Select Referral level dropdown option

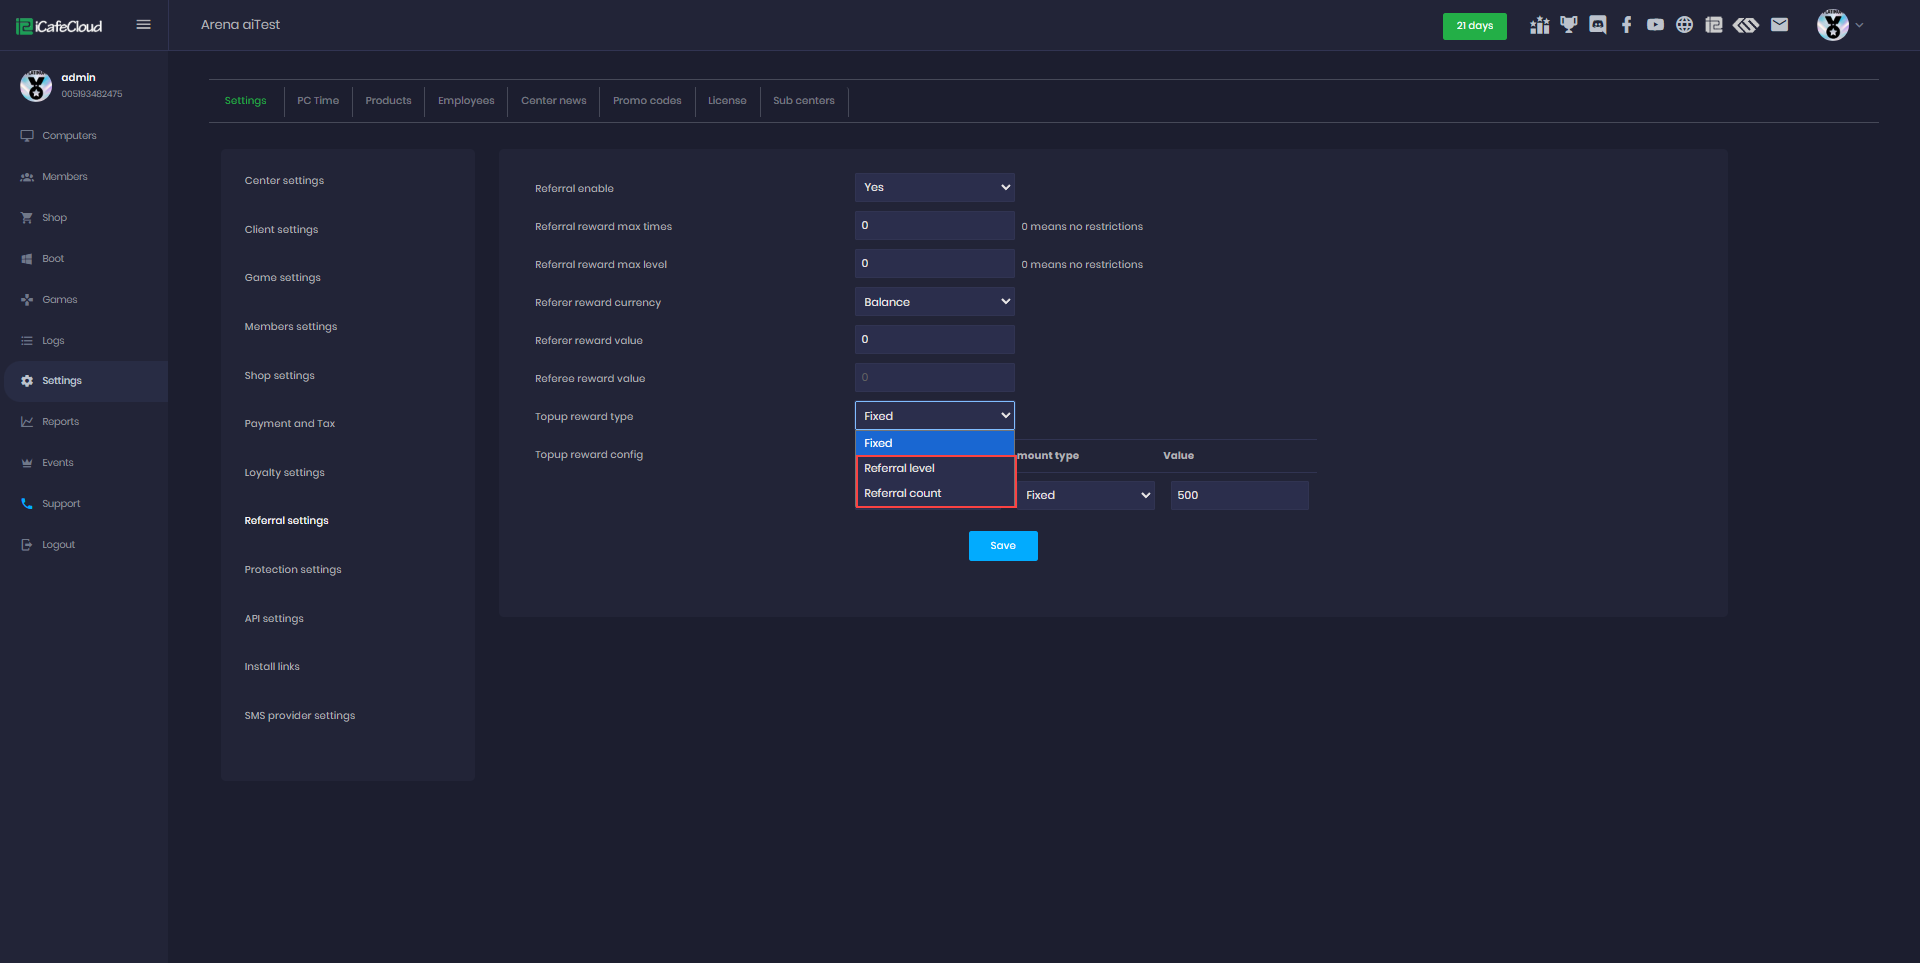(899, 468)
